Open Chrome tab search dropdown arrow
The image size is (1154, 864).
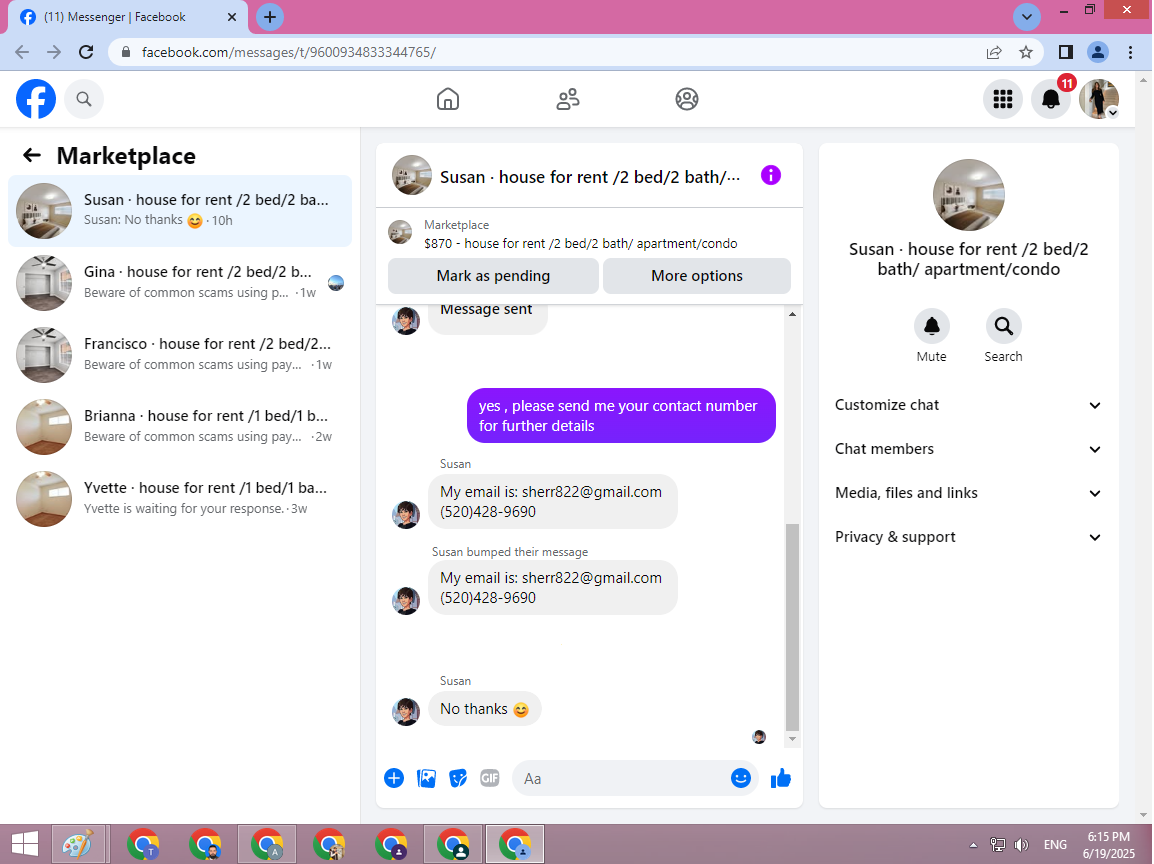coord(1026,17)
